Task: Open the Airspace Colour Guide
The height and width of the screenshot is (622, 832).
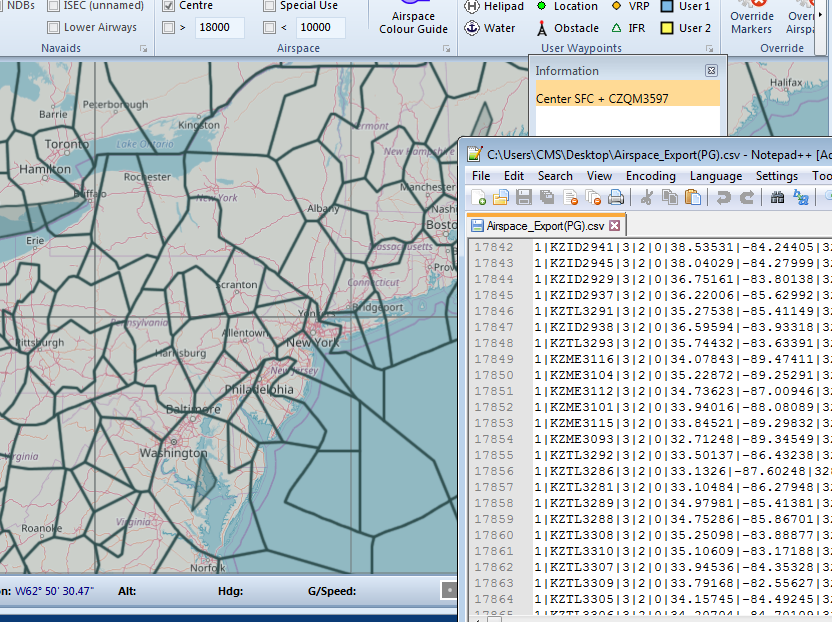Action: point(413,22)
